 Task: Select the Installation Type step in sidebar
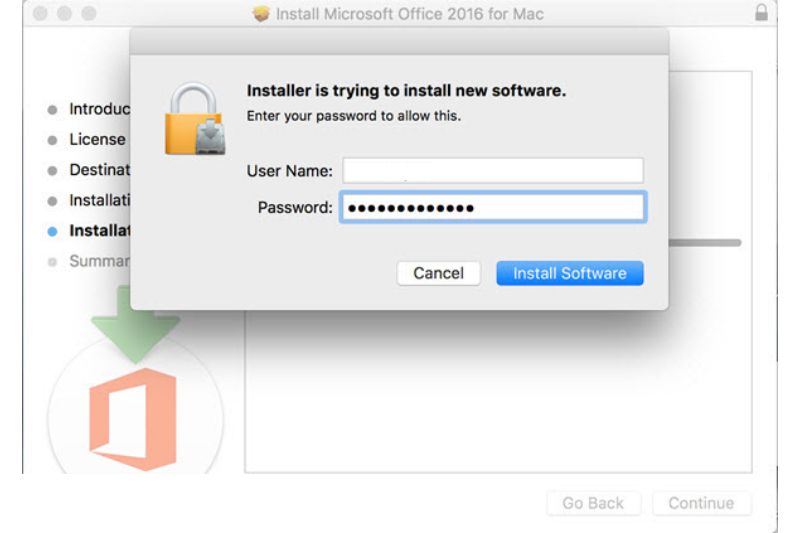pos(99,200)
